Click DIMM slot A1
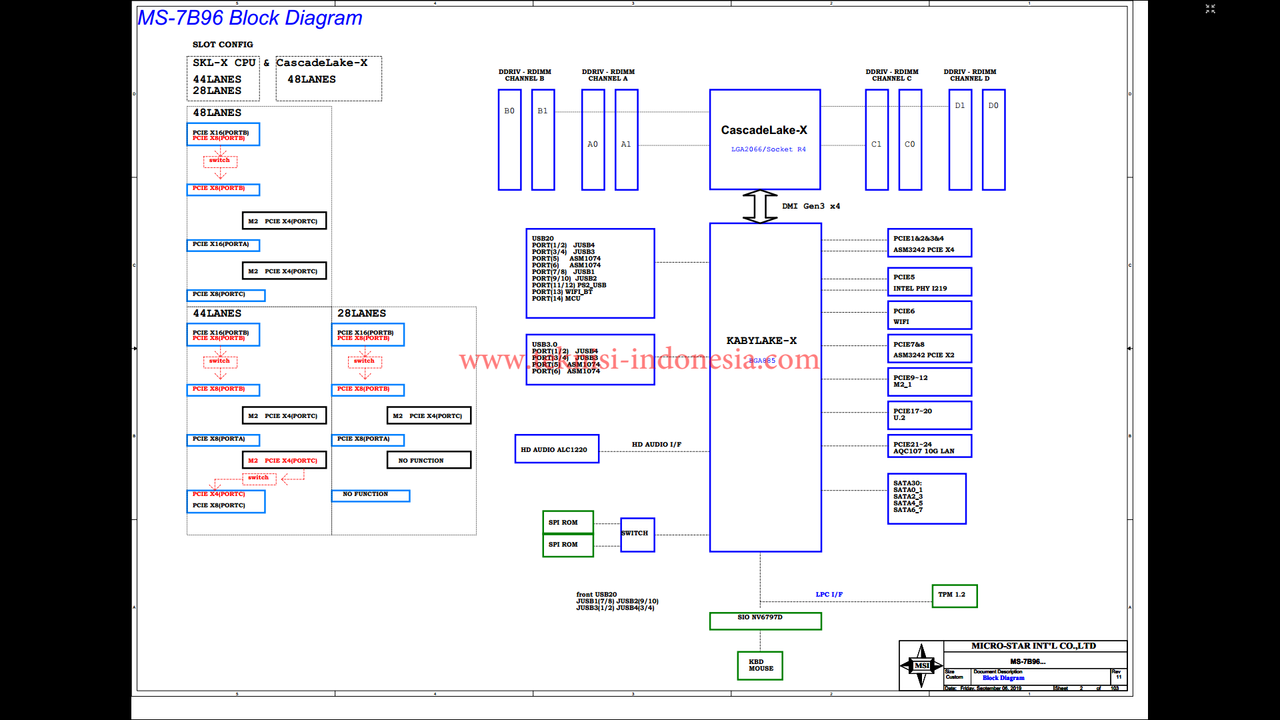 tap(626, 139)
